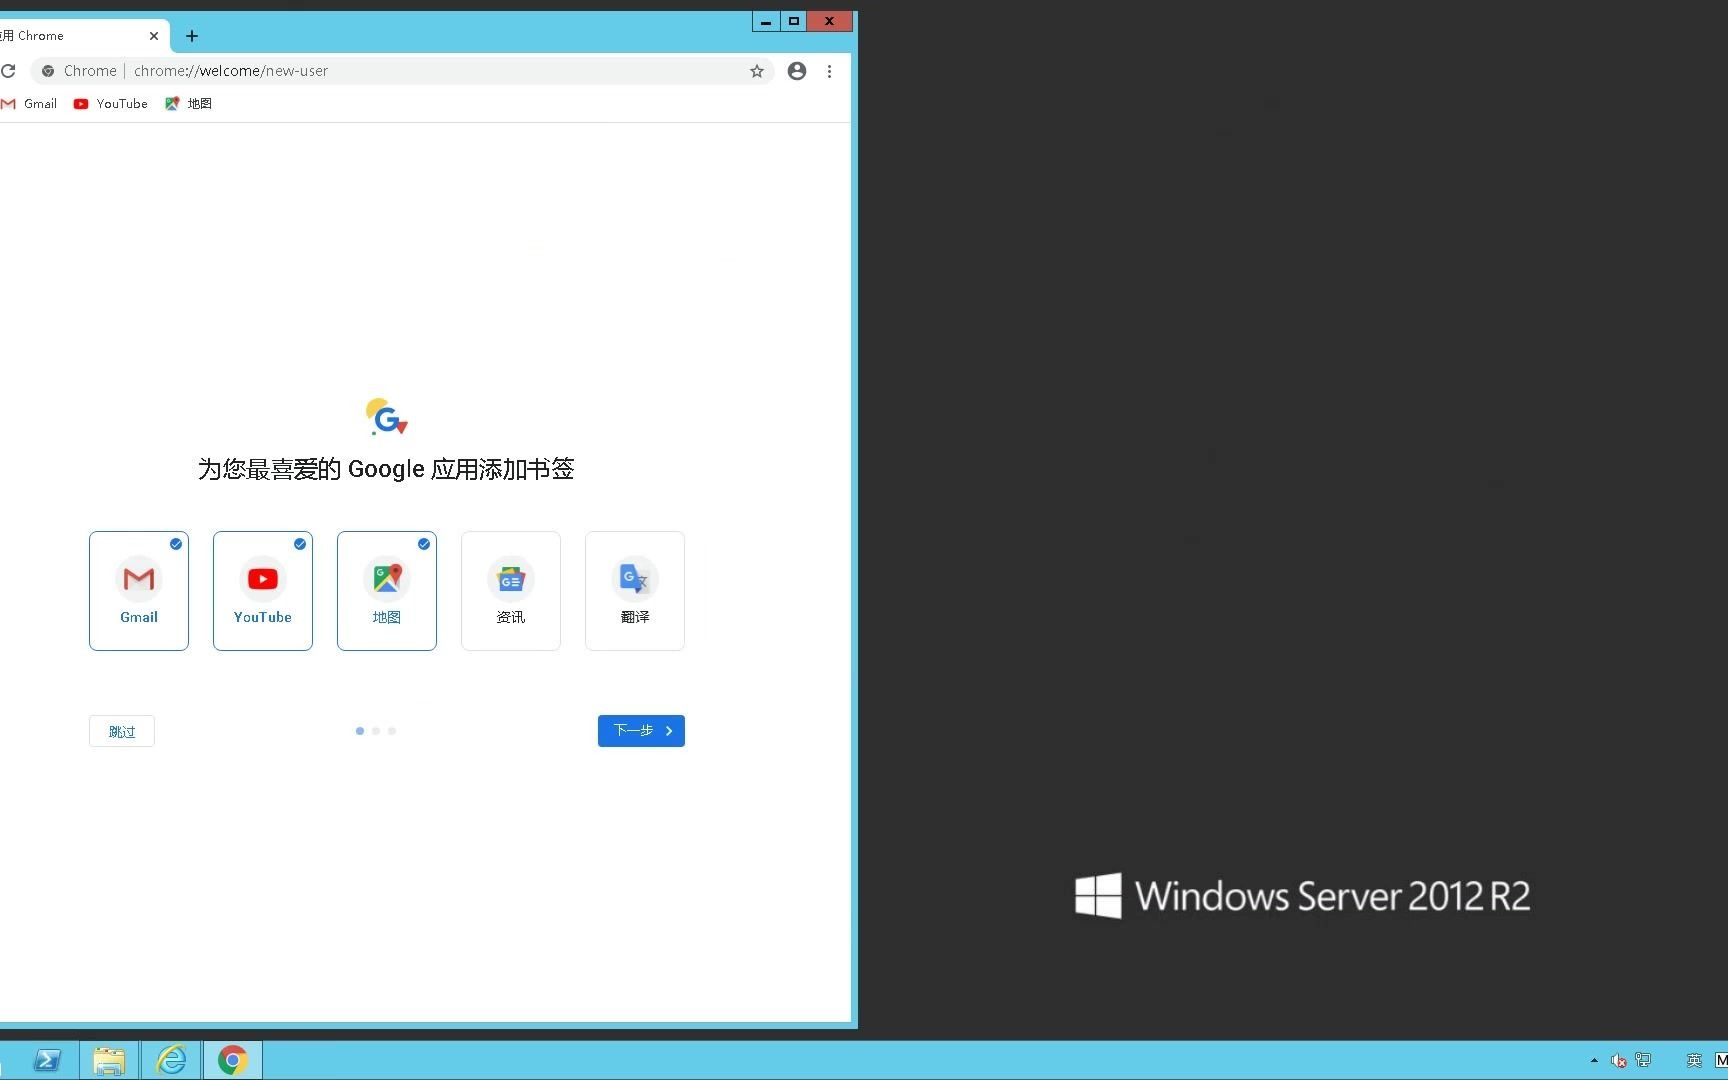
Task: Click the muted volume tray icon
Action: pyautogui.click(x=1618, y=1061)
